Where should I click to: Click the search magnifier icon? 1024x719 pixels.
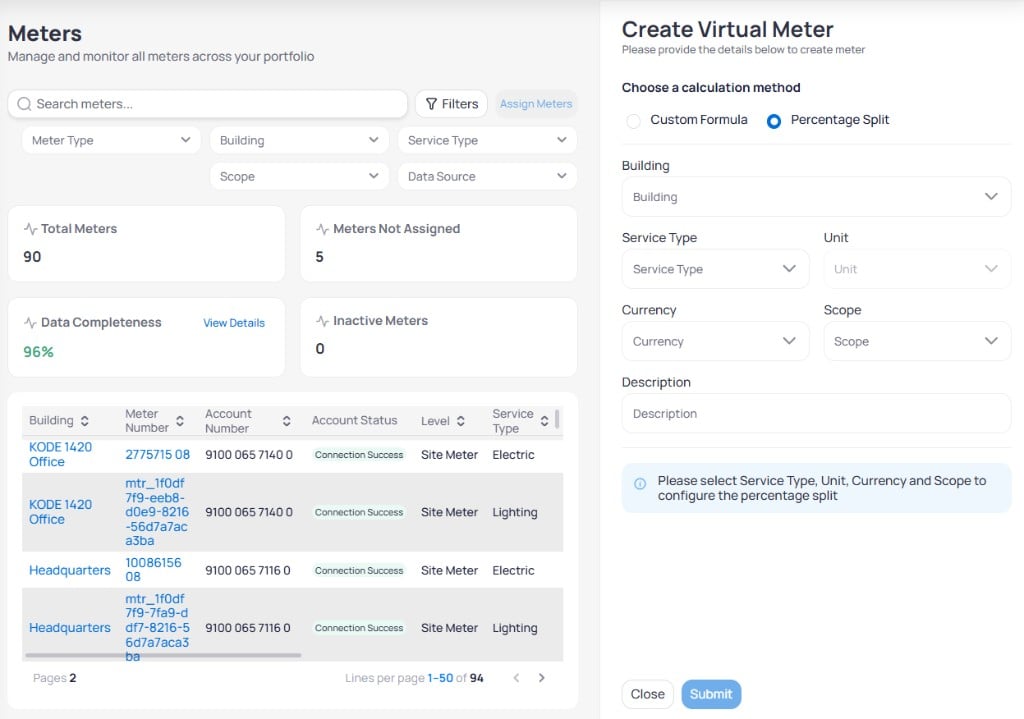click(x=24, y=104)
